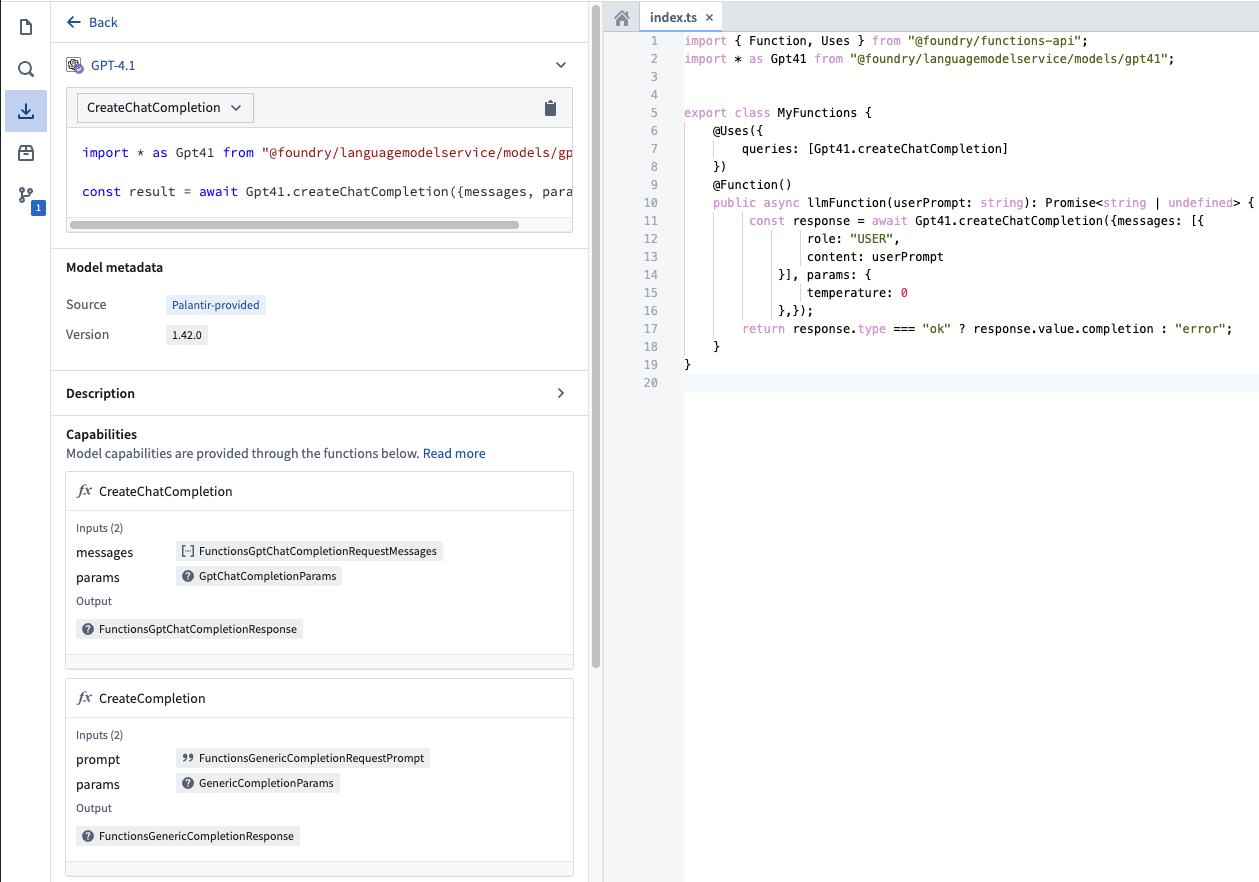The image size is (1259, 882).
Task: Click the FunctionsGenericCompletionResponse output chip
Action: (x=188, y=836)
